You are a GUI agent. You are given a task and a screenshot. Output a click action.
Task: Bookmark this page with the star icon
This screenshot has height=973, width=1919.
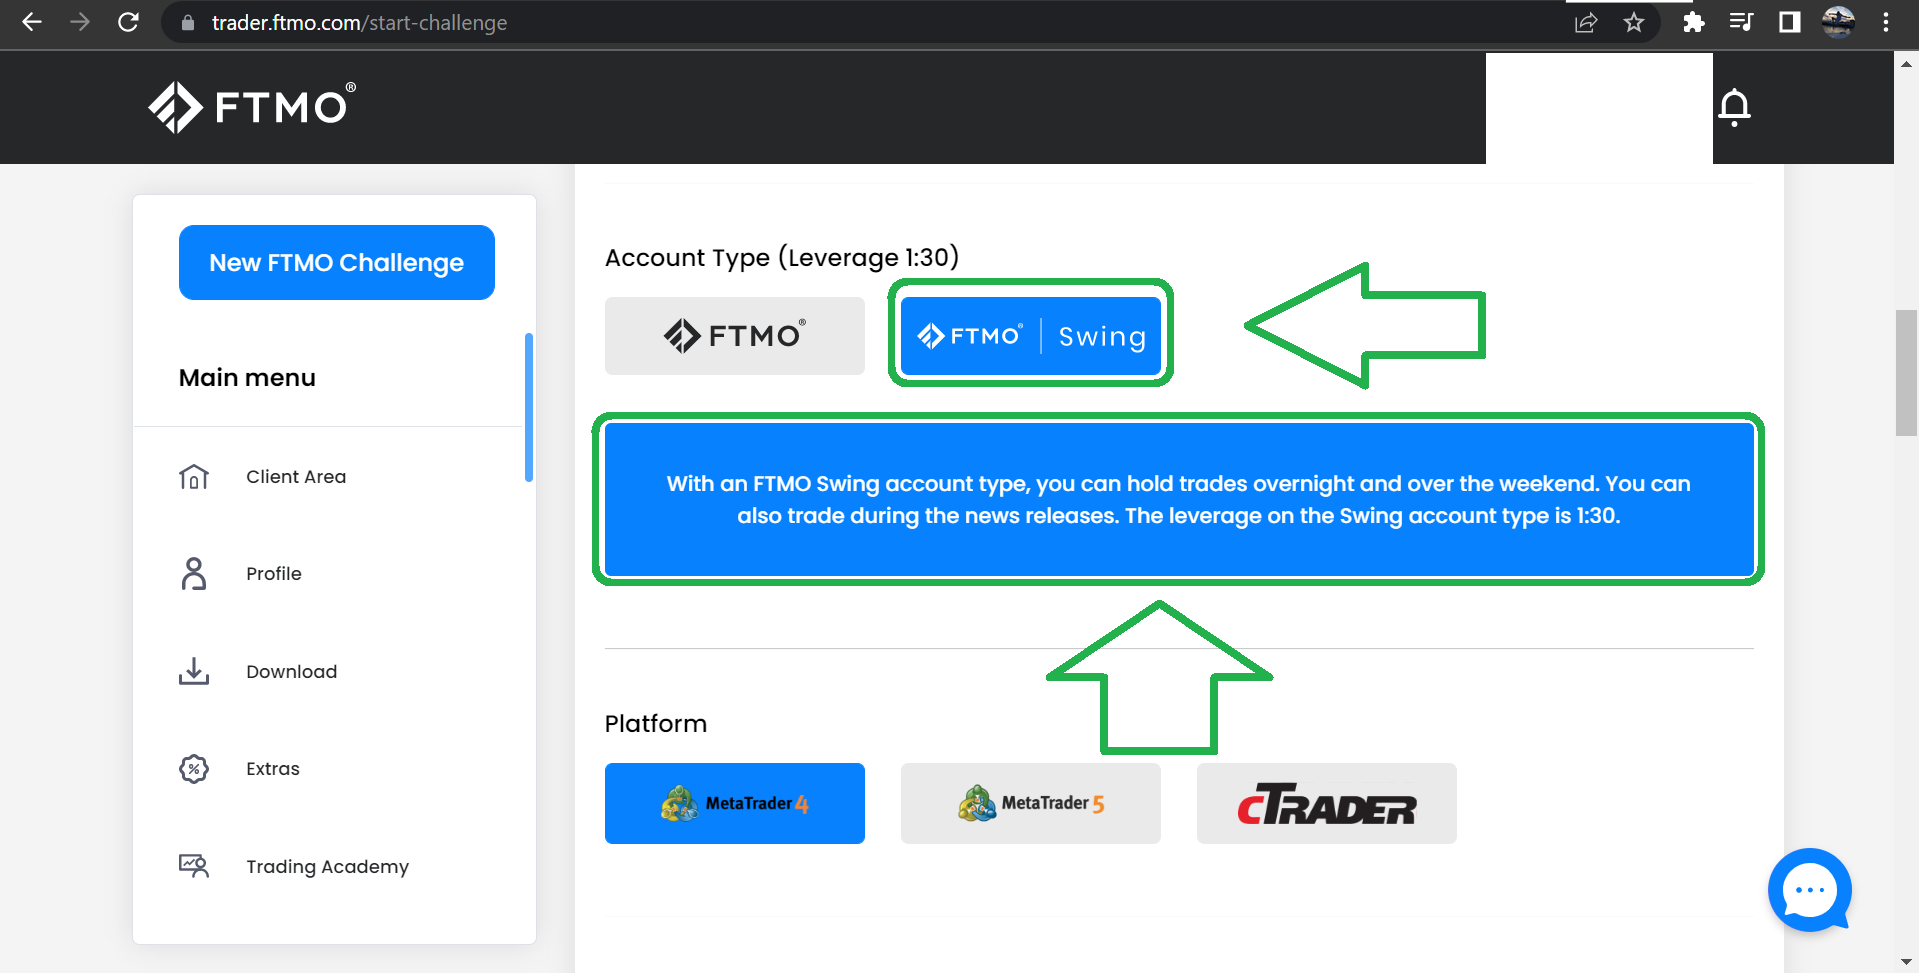[1634, 22]
